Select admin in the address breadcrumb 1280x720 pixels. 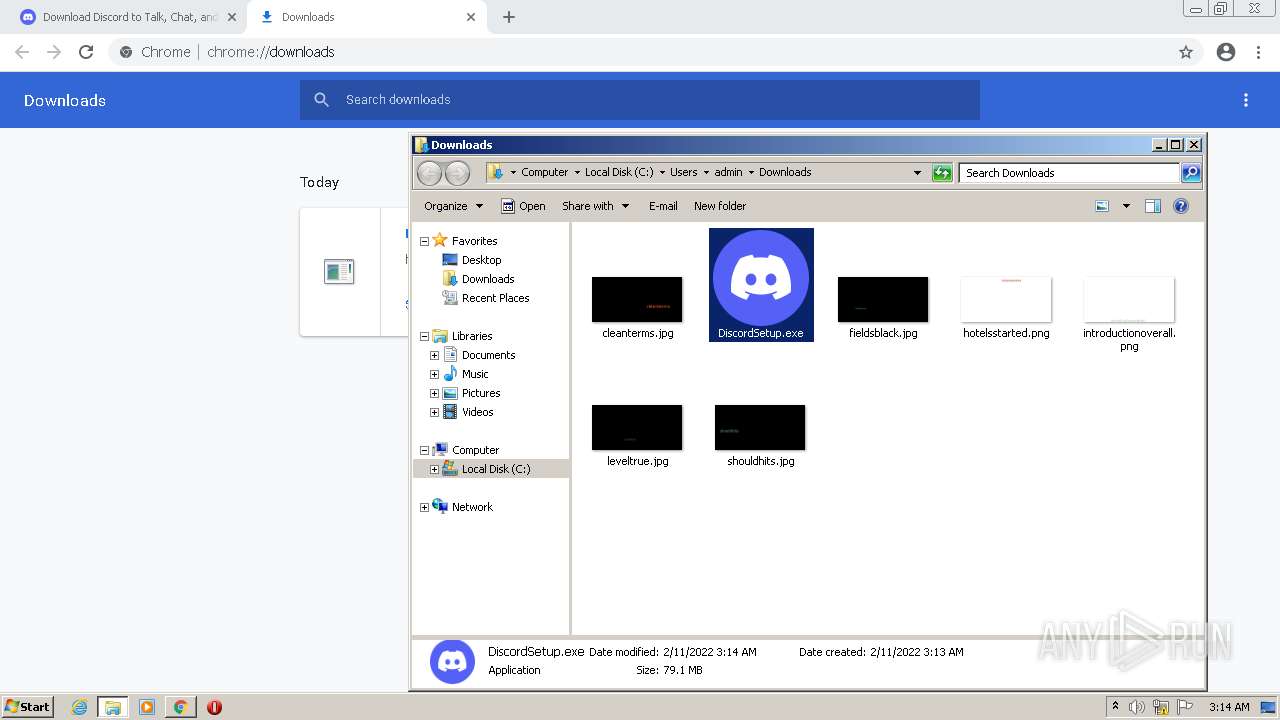728,172
